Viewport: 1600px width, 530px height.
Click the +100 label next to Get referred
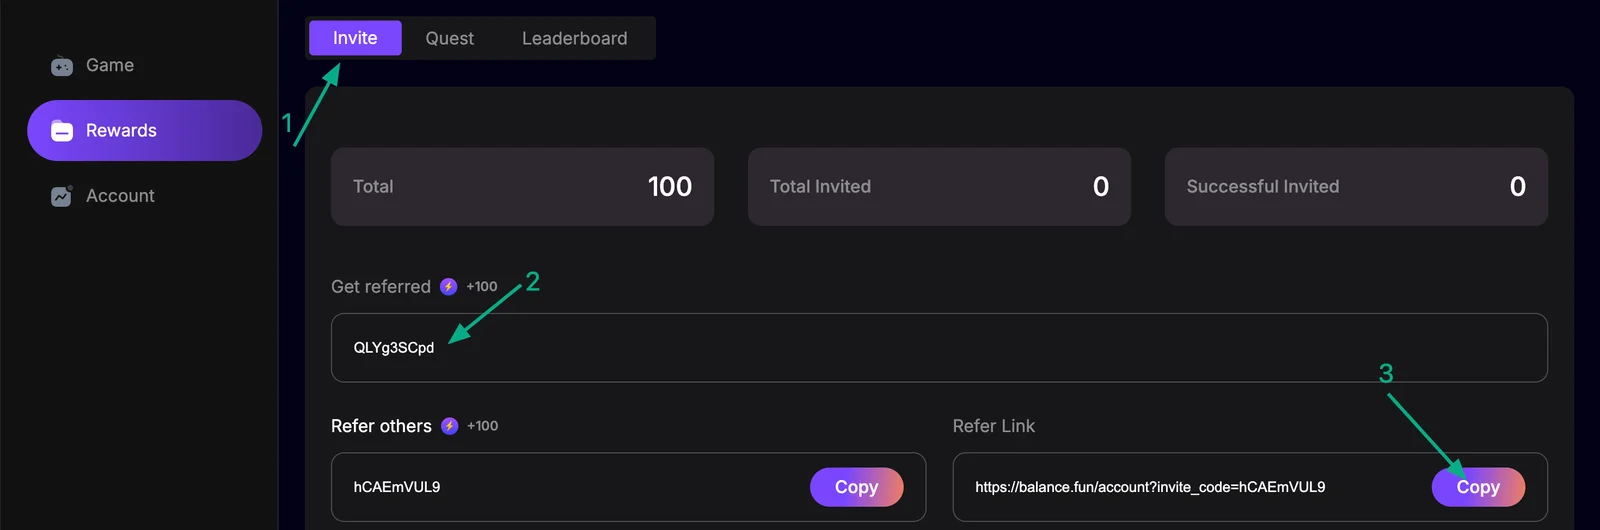tap(482, 287)
